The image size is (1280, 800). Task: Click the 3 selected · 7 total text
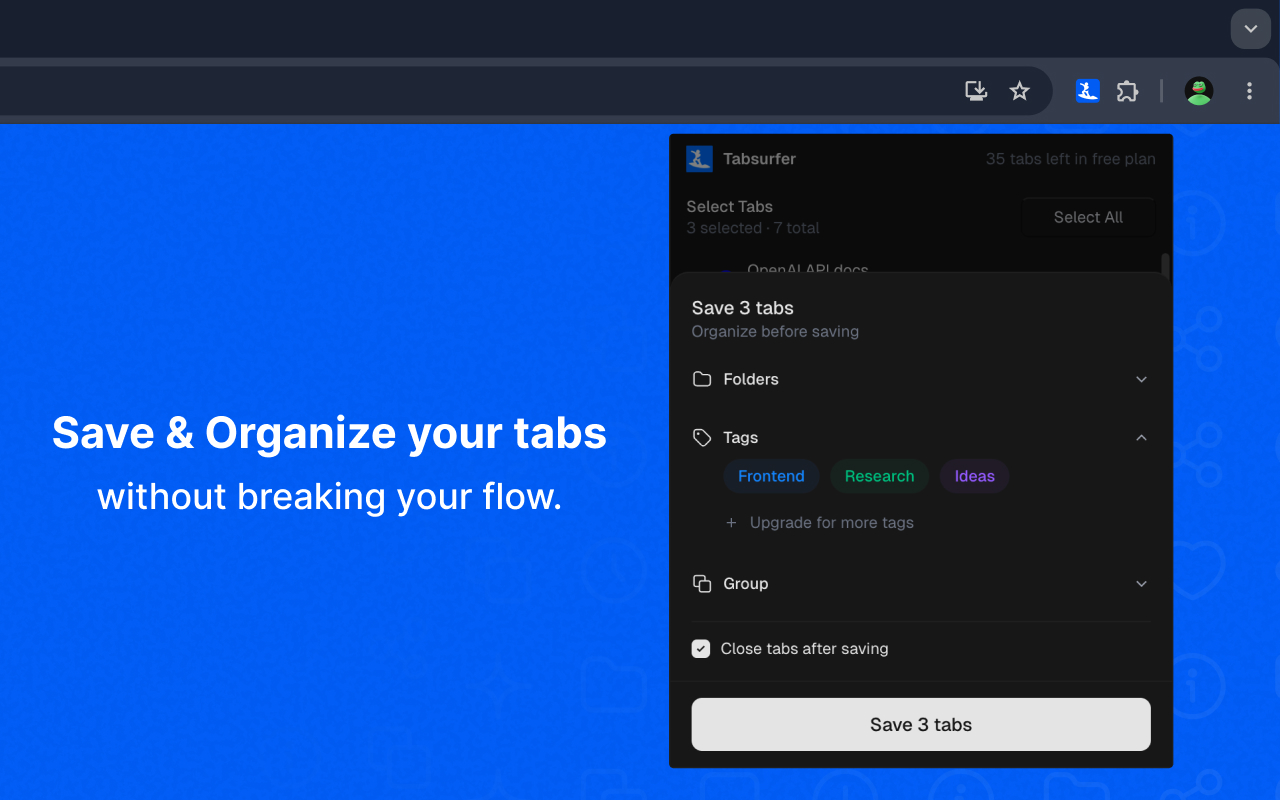coord(752,228)
